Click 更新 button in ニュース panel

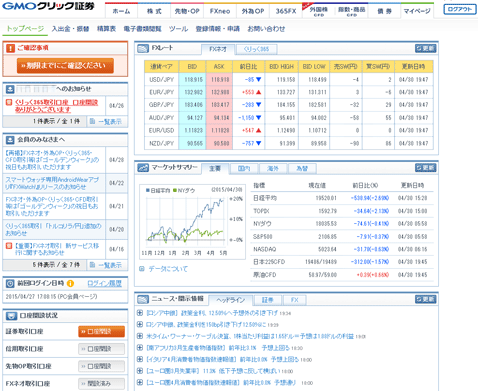[x=426, y=299]
